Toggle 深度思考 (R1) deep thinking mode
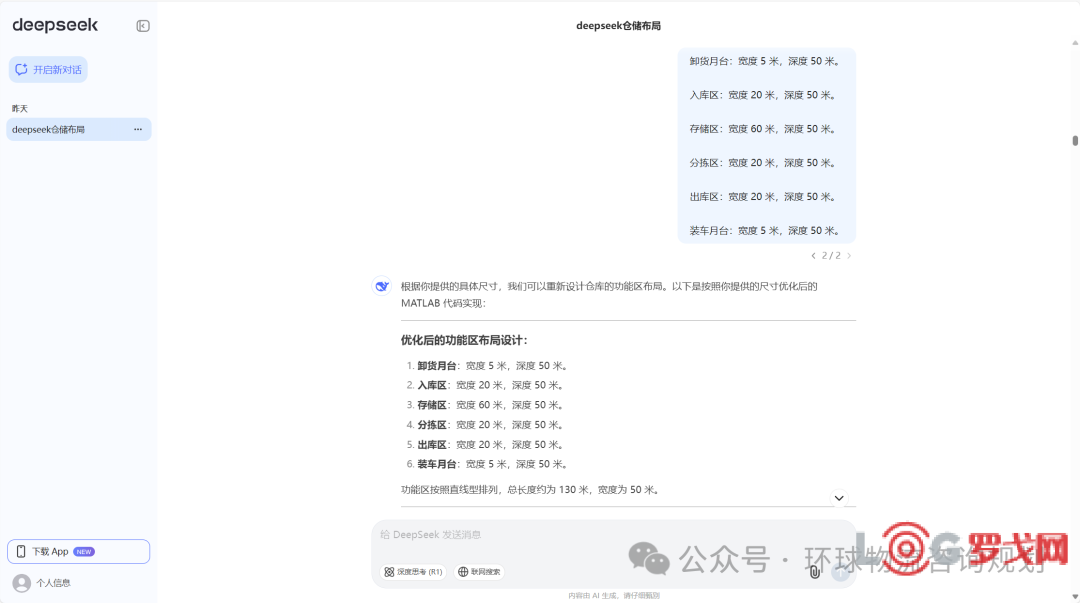 tap(413, 572)
